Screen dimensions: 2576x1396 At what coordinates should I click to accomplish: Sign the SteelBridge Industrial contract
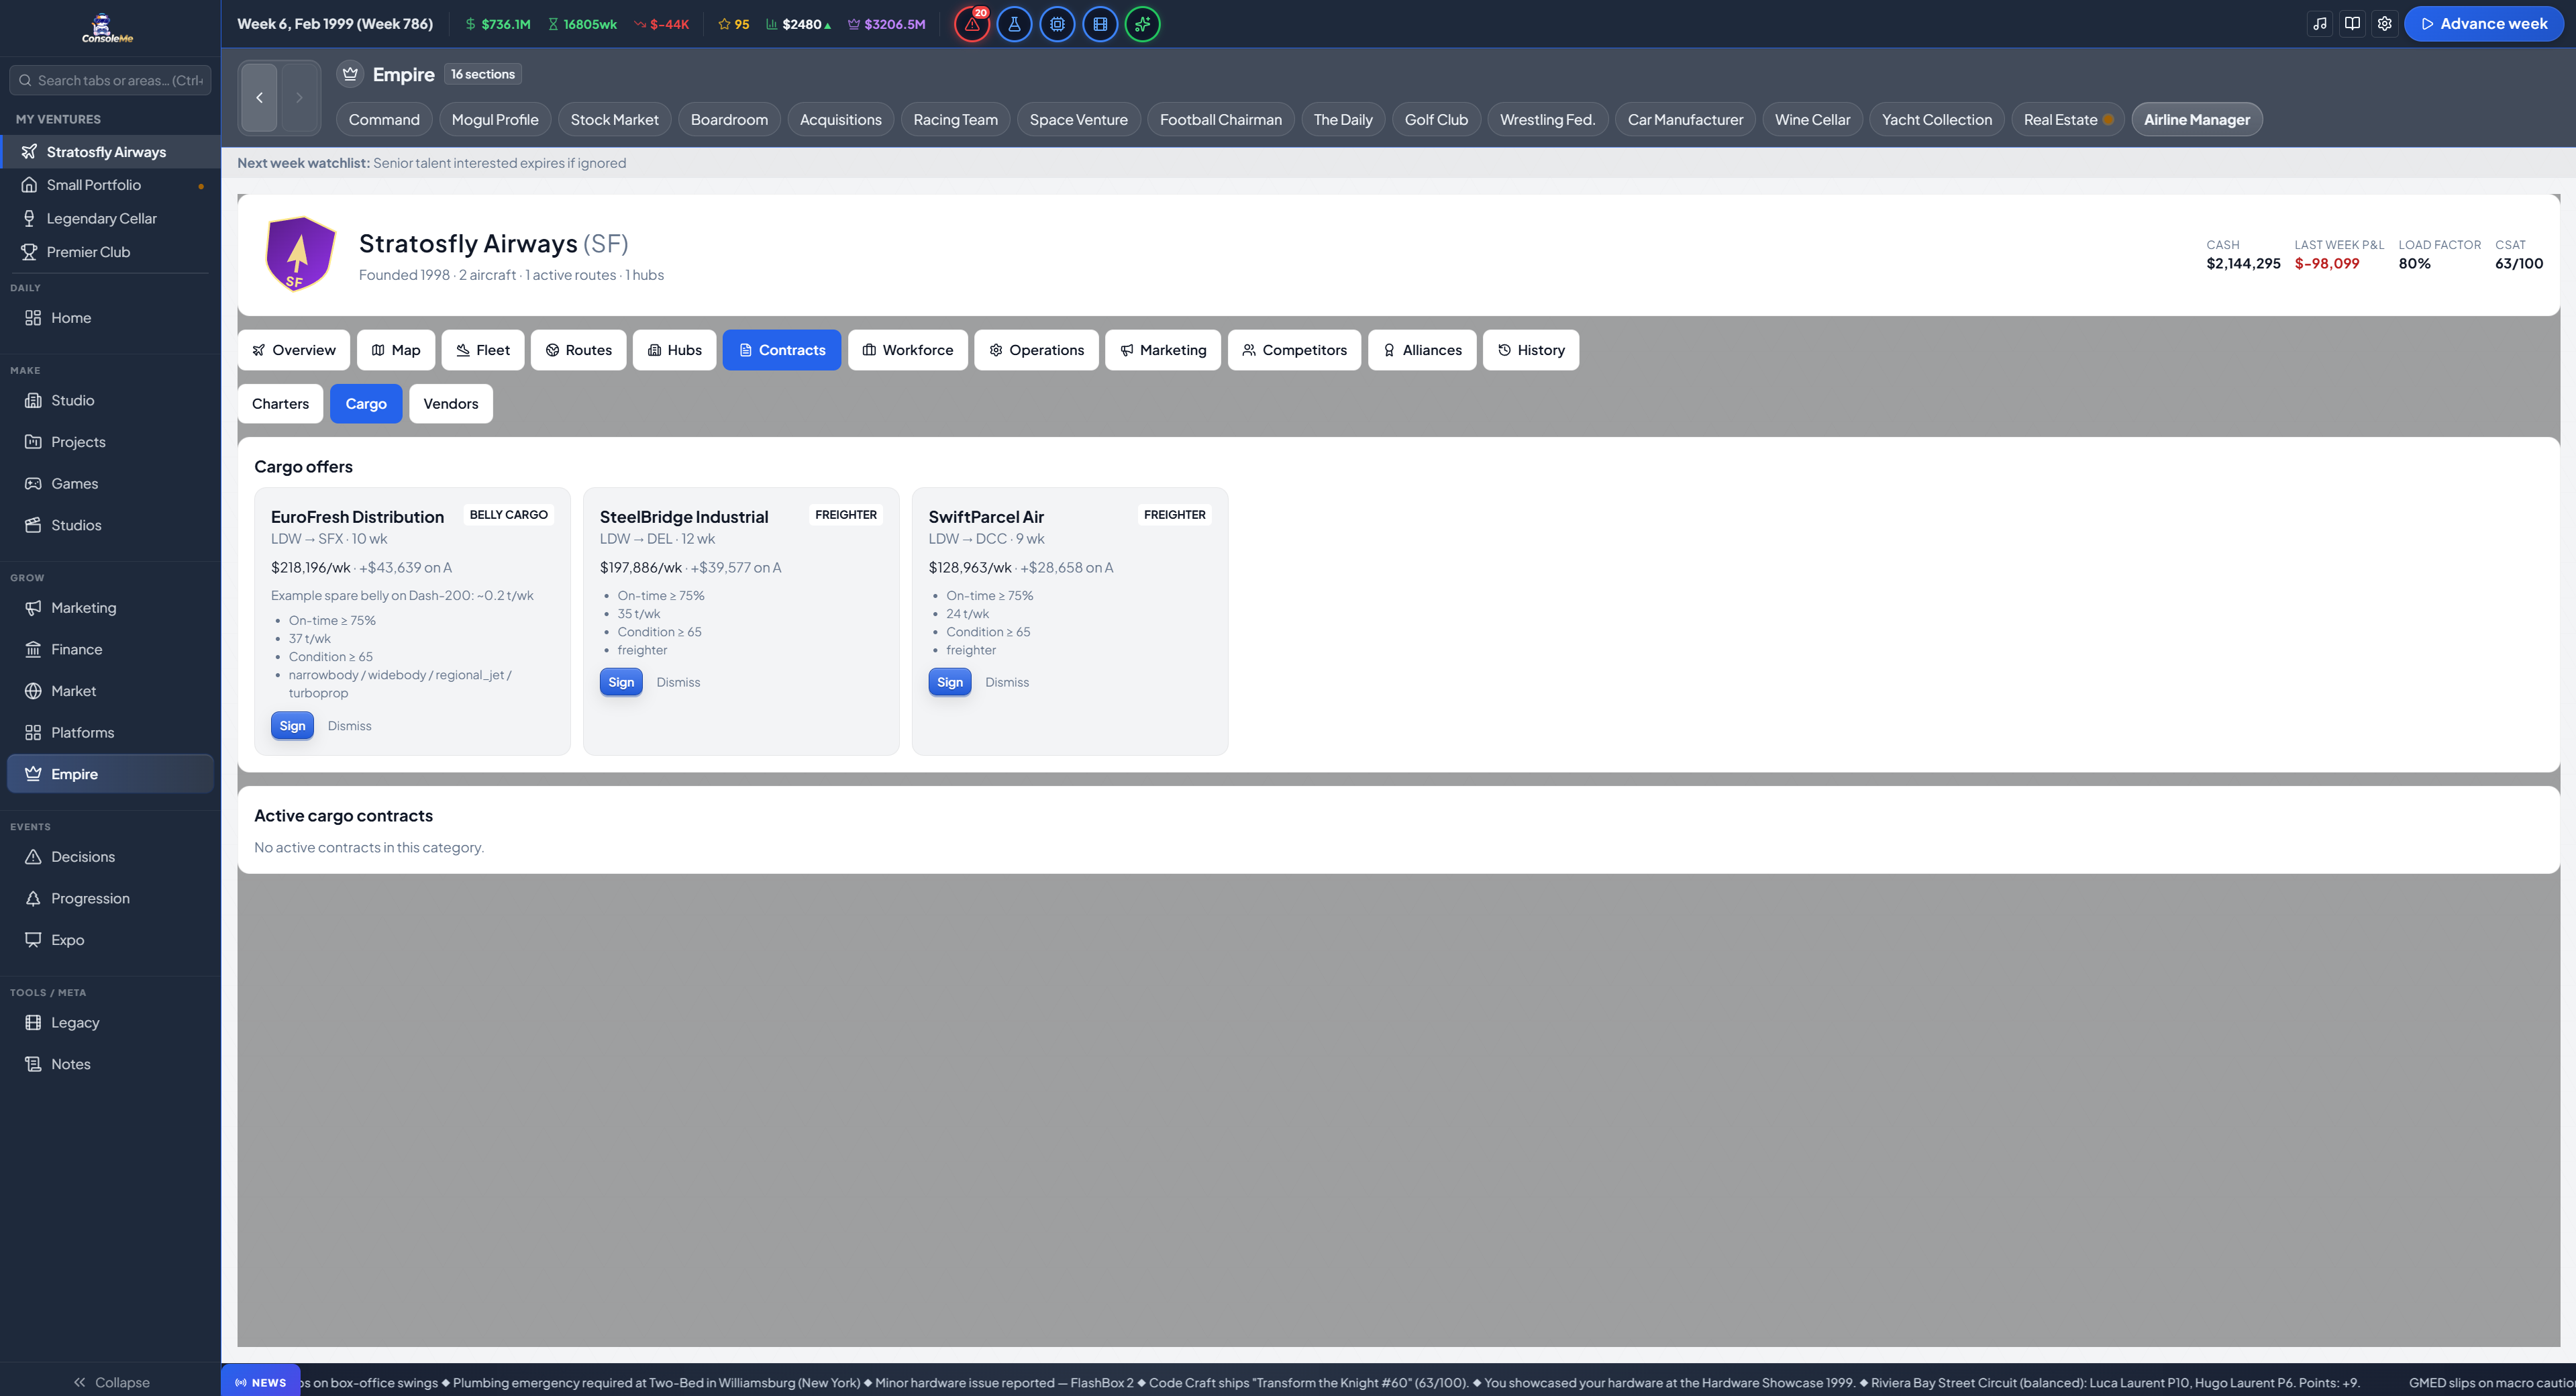621,682
